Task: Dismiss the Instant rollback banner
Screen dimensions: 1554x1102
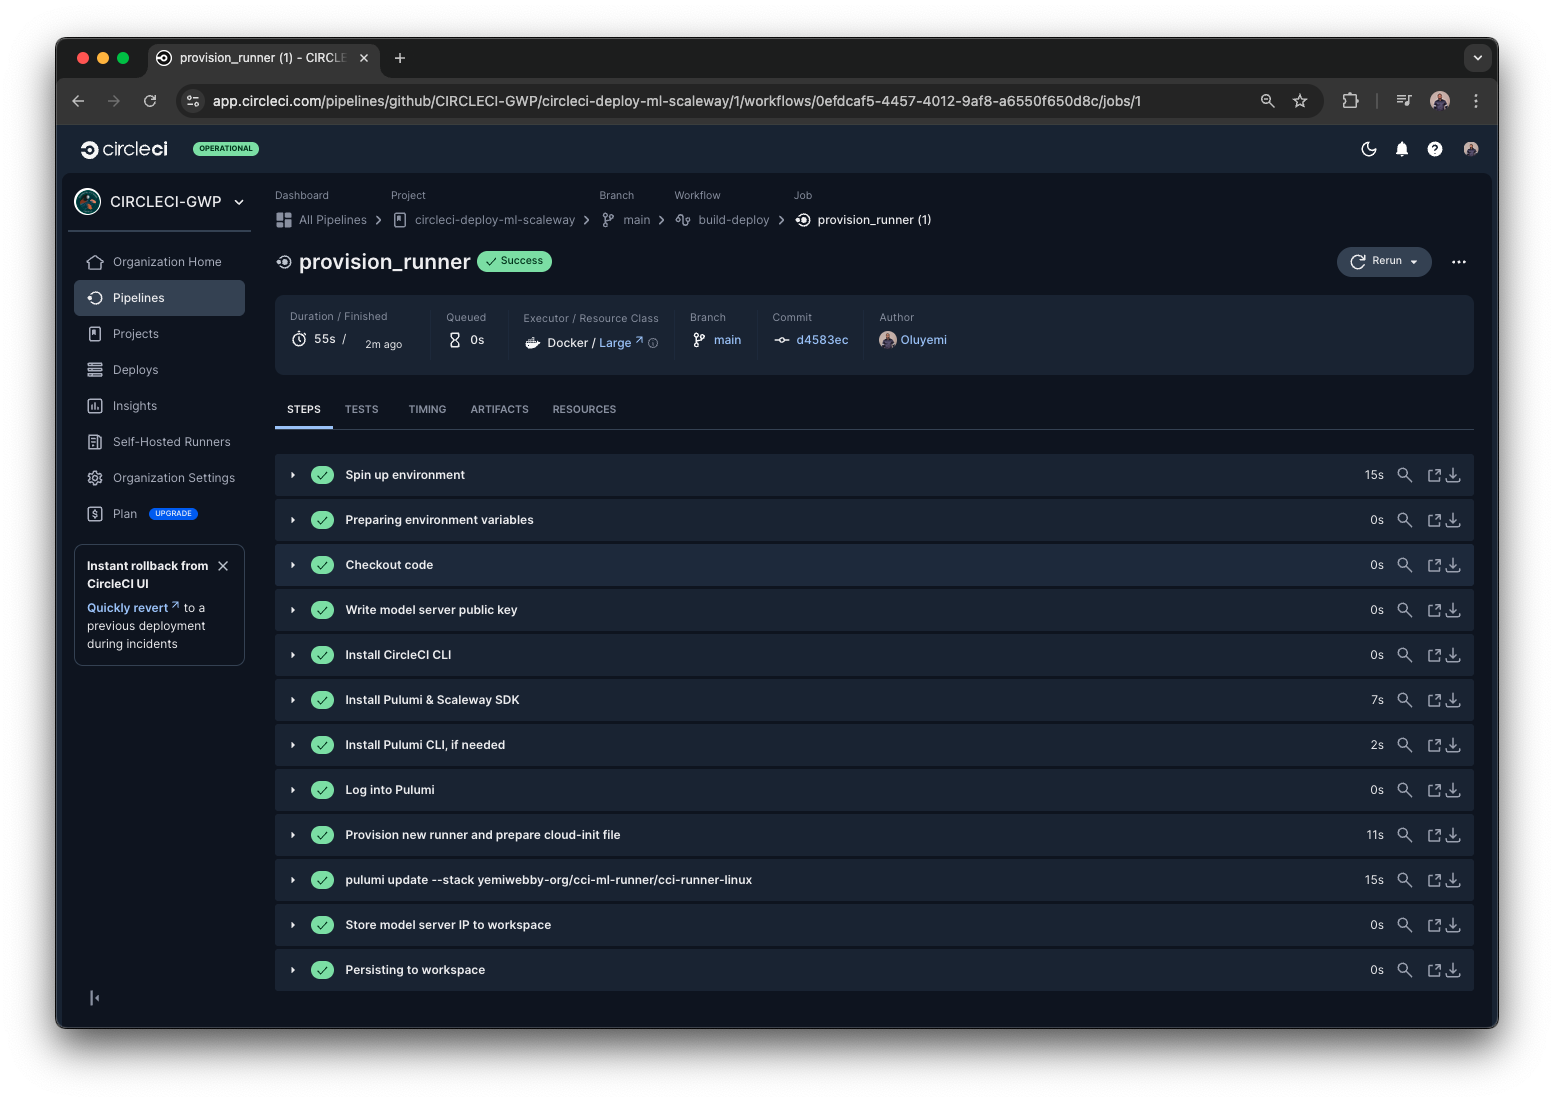Action: point(223,566)
